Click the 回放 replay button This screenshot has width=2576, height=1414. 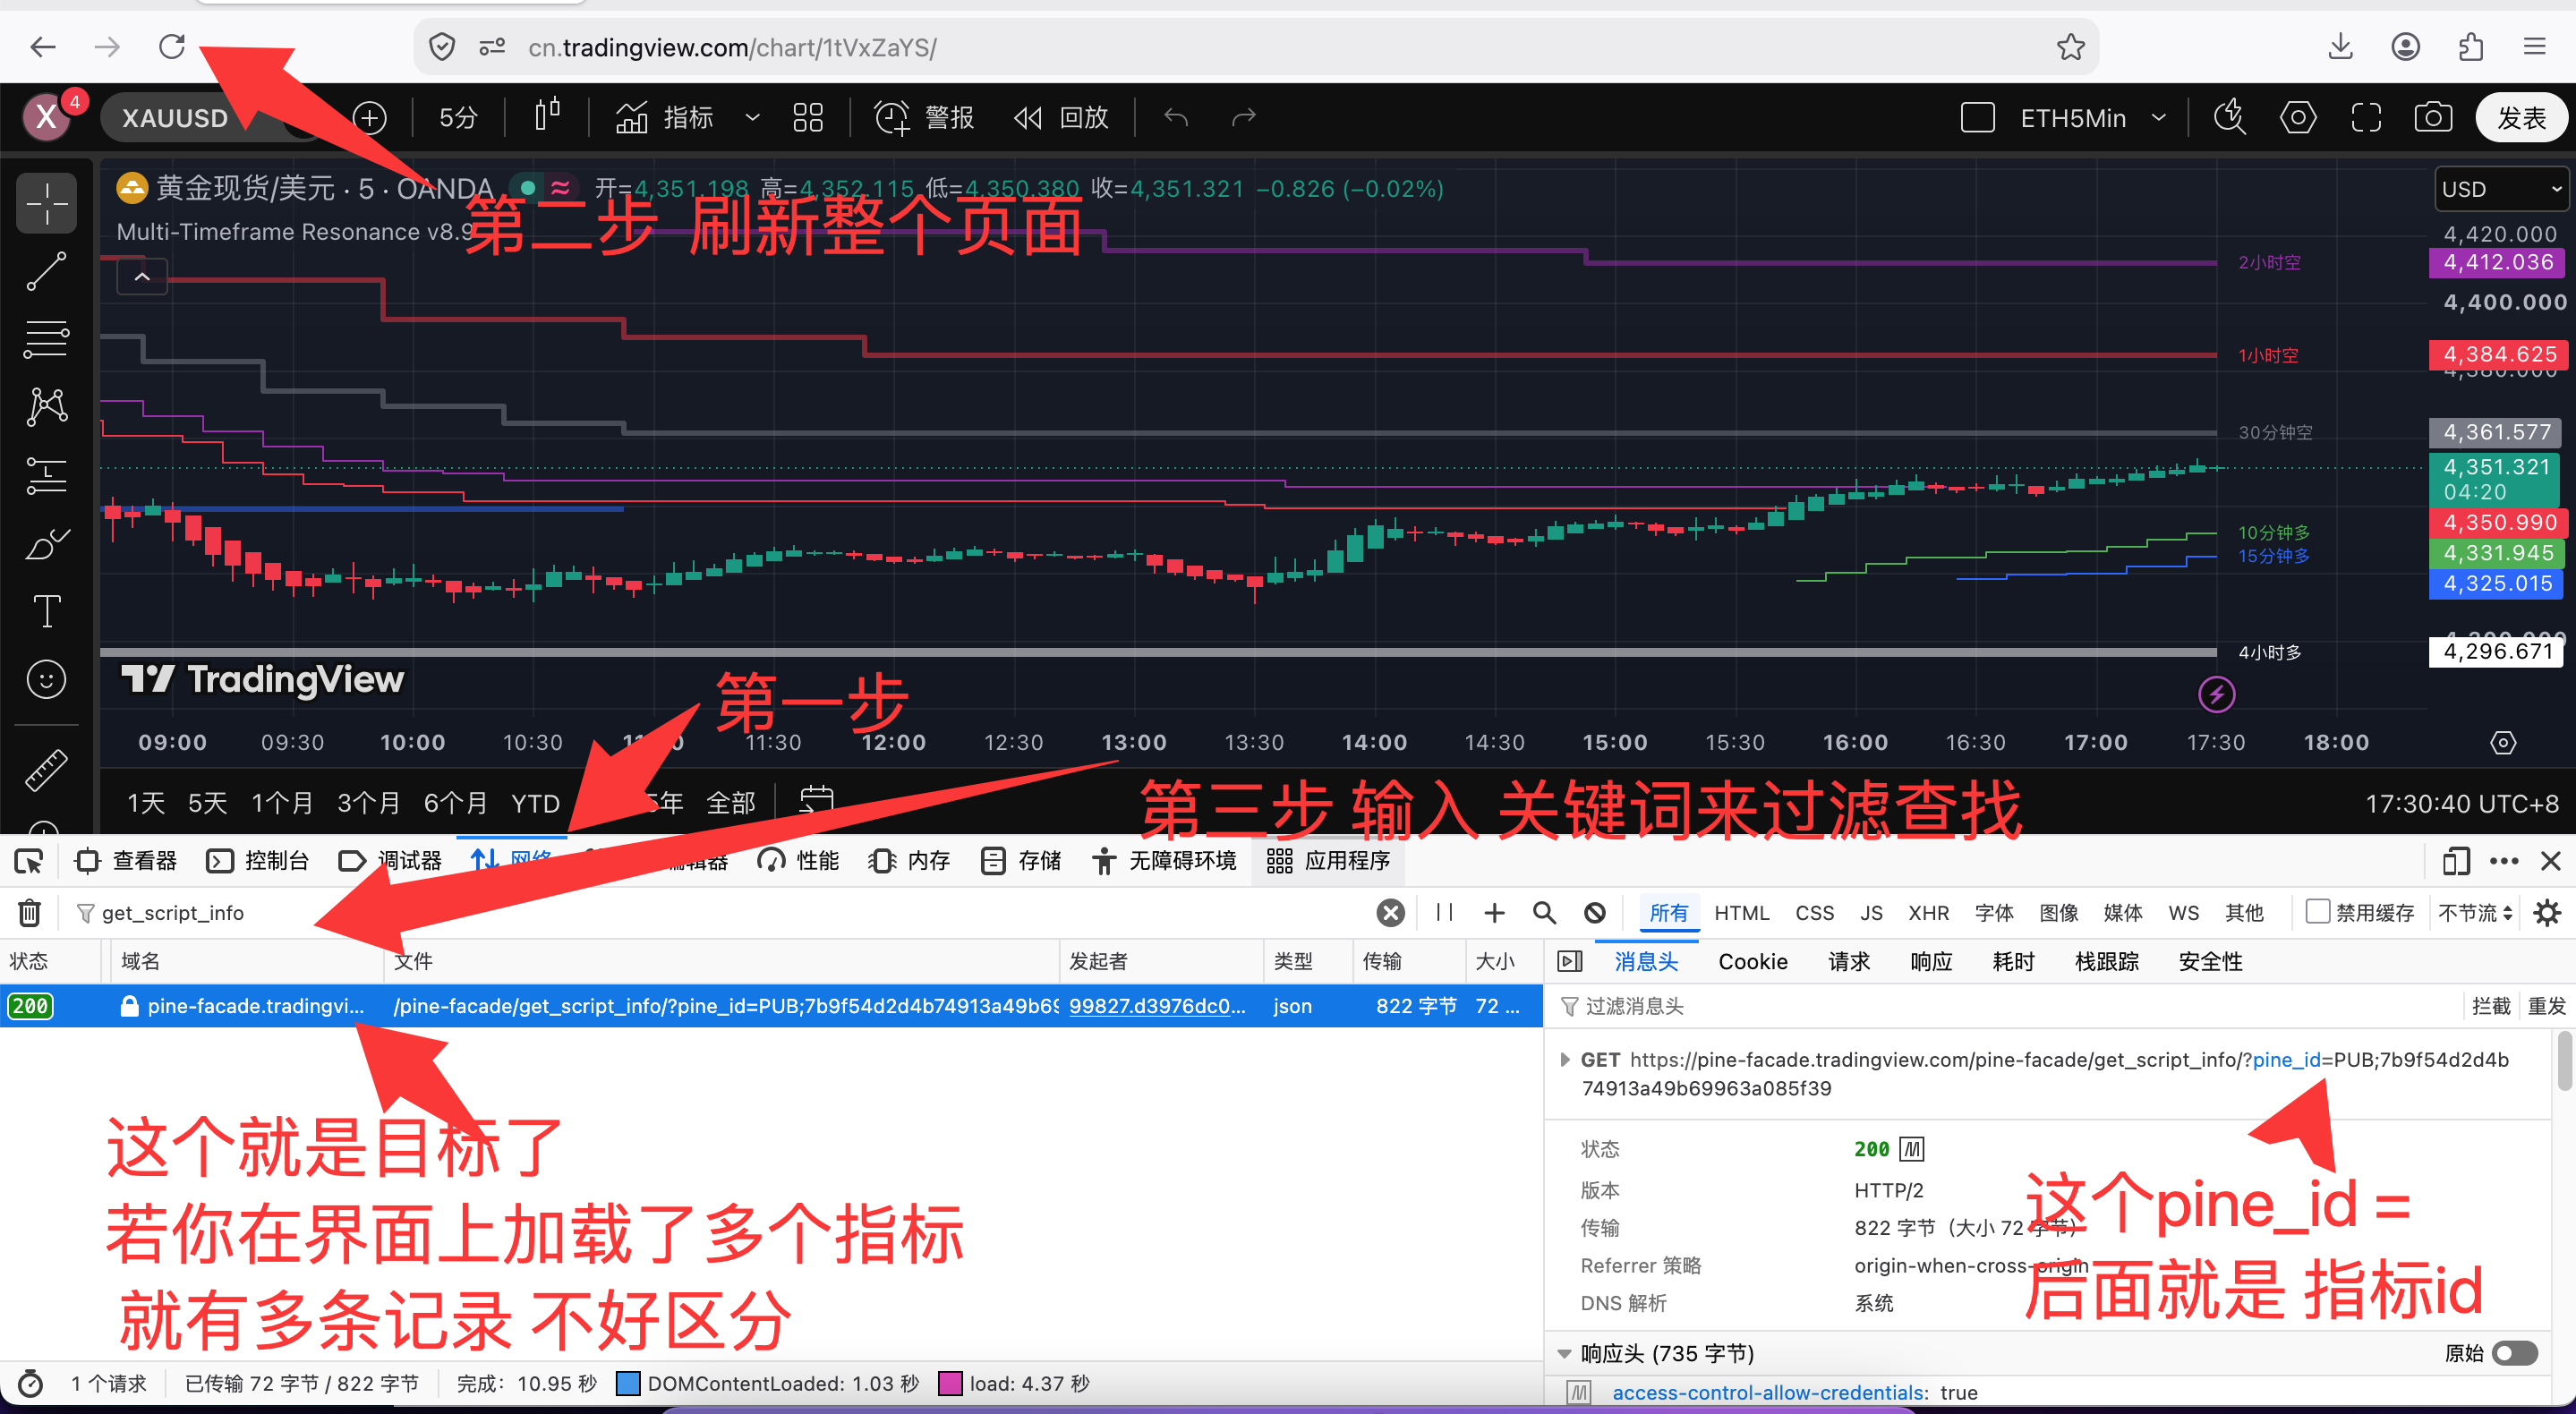click(1061, 117)
